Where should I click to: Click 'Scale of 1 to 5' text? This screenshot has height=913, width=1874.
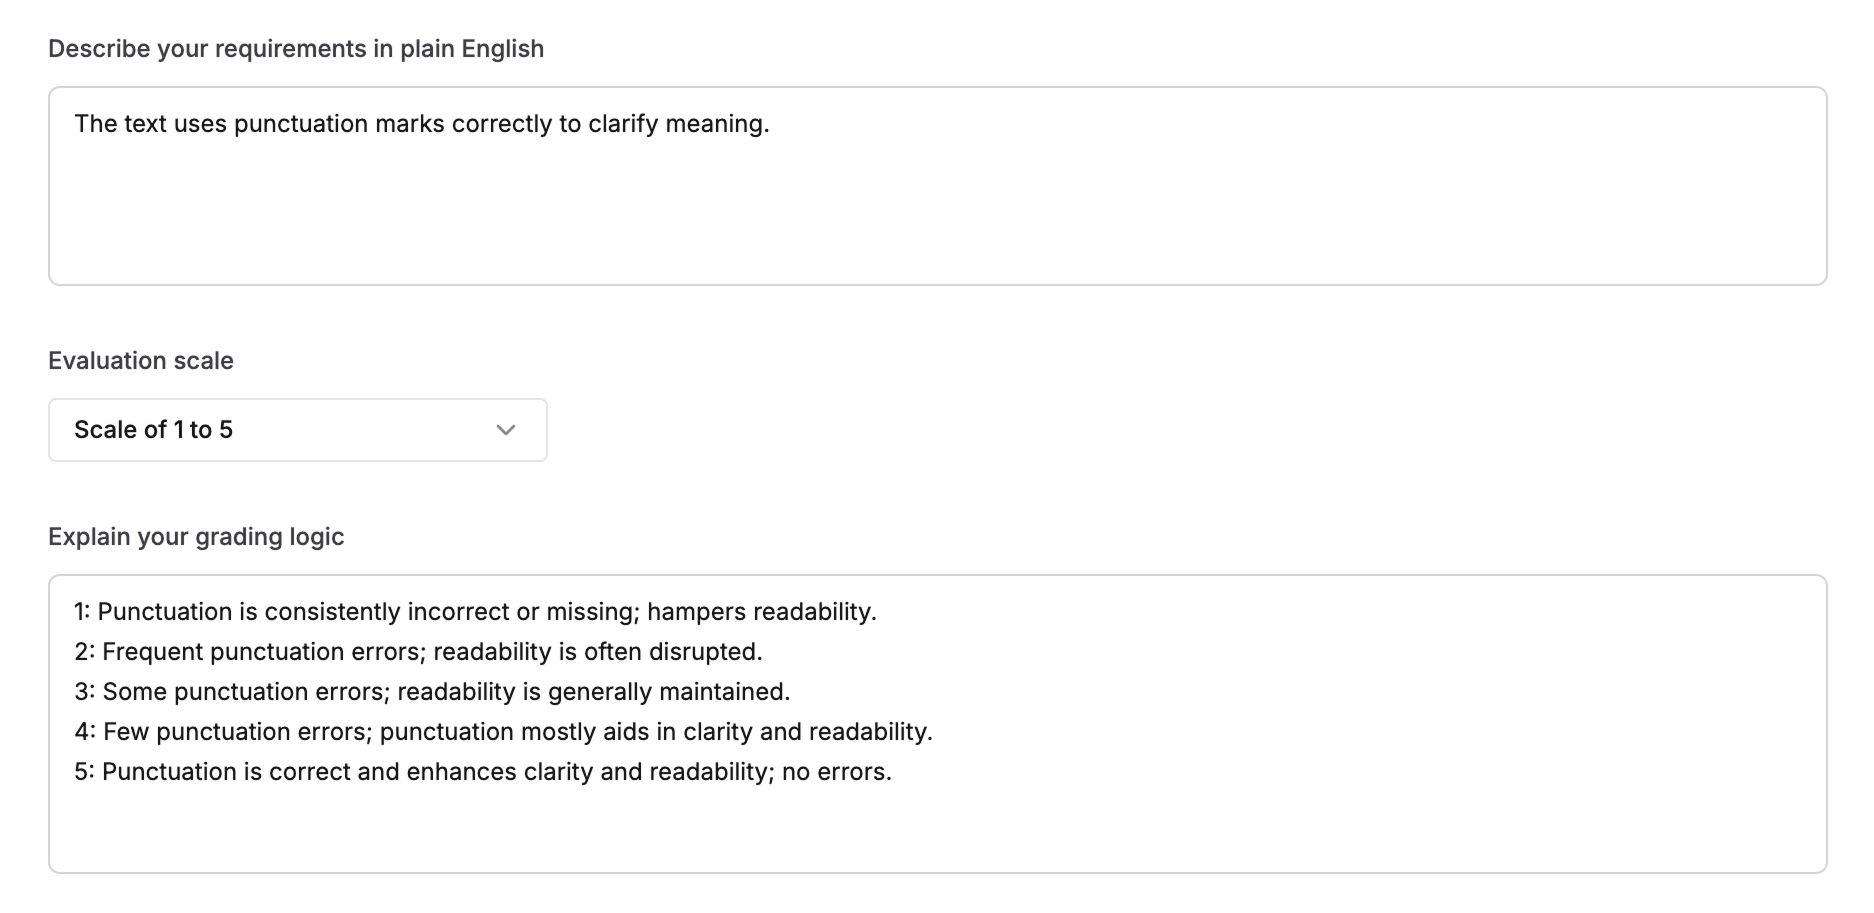point(152,429)
